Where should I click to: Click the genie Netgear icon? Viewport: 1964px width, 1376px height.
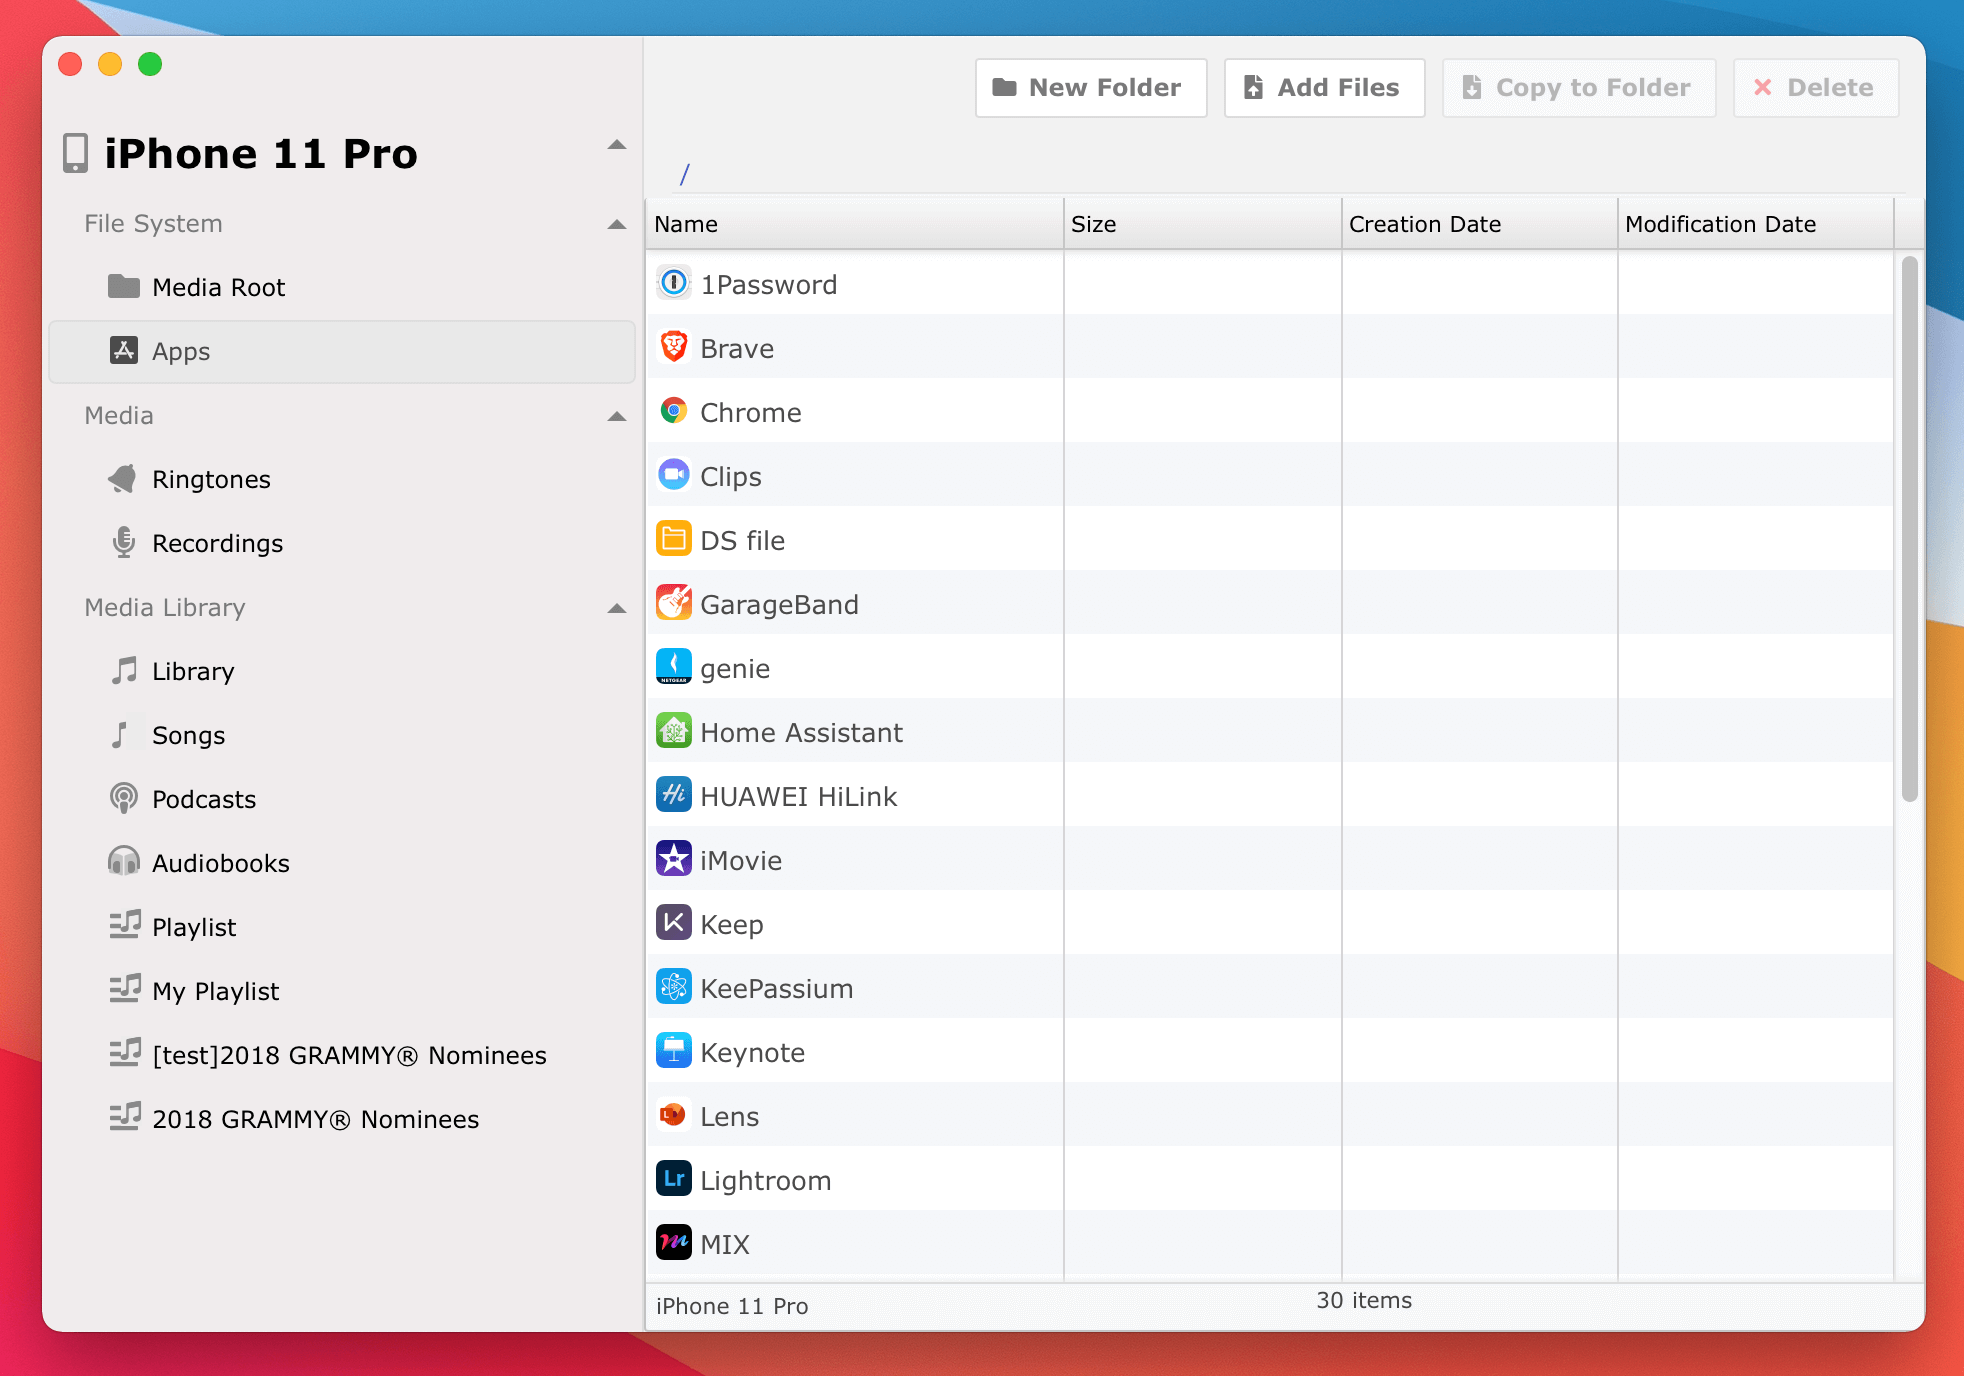pyautogui.click(x=674, y=668)
